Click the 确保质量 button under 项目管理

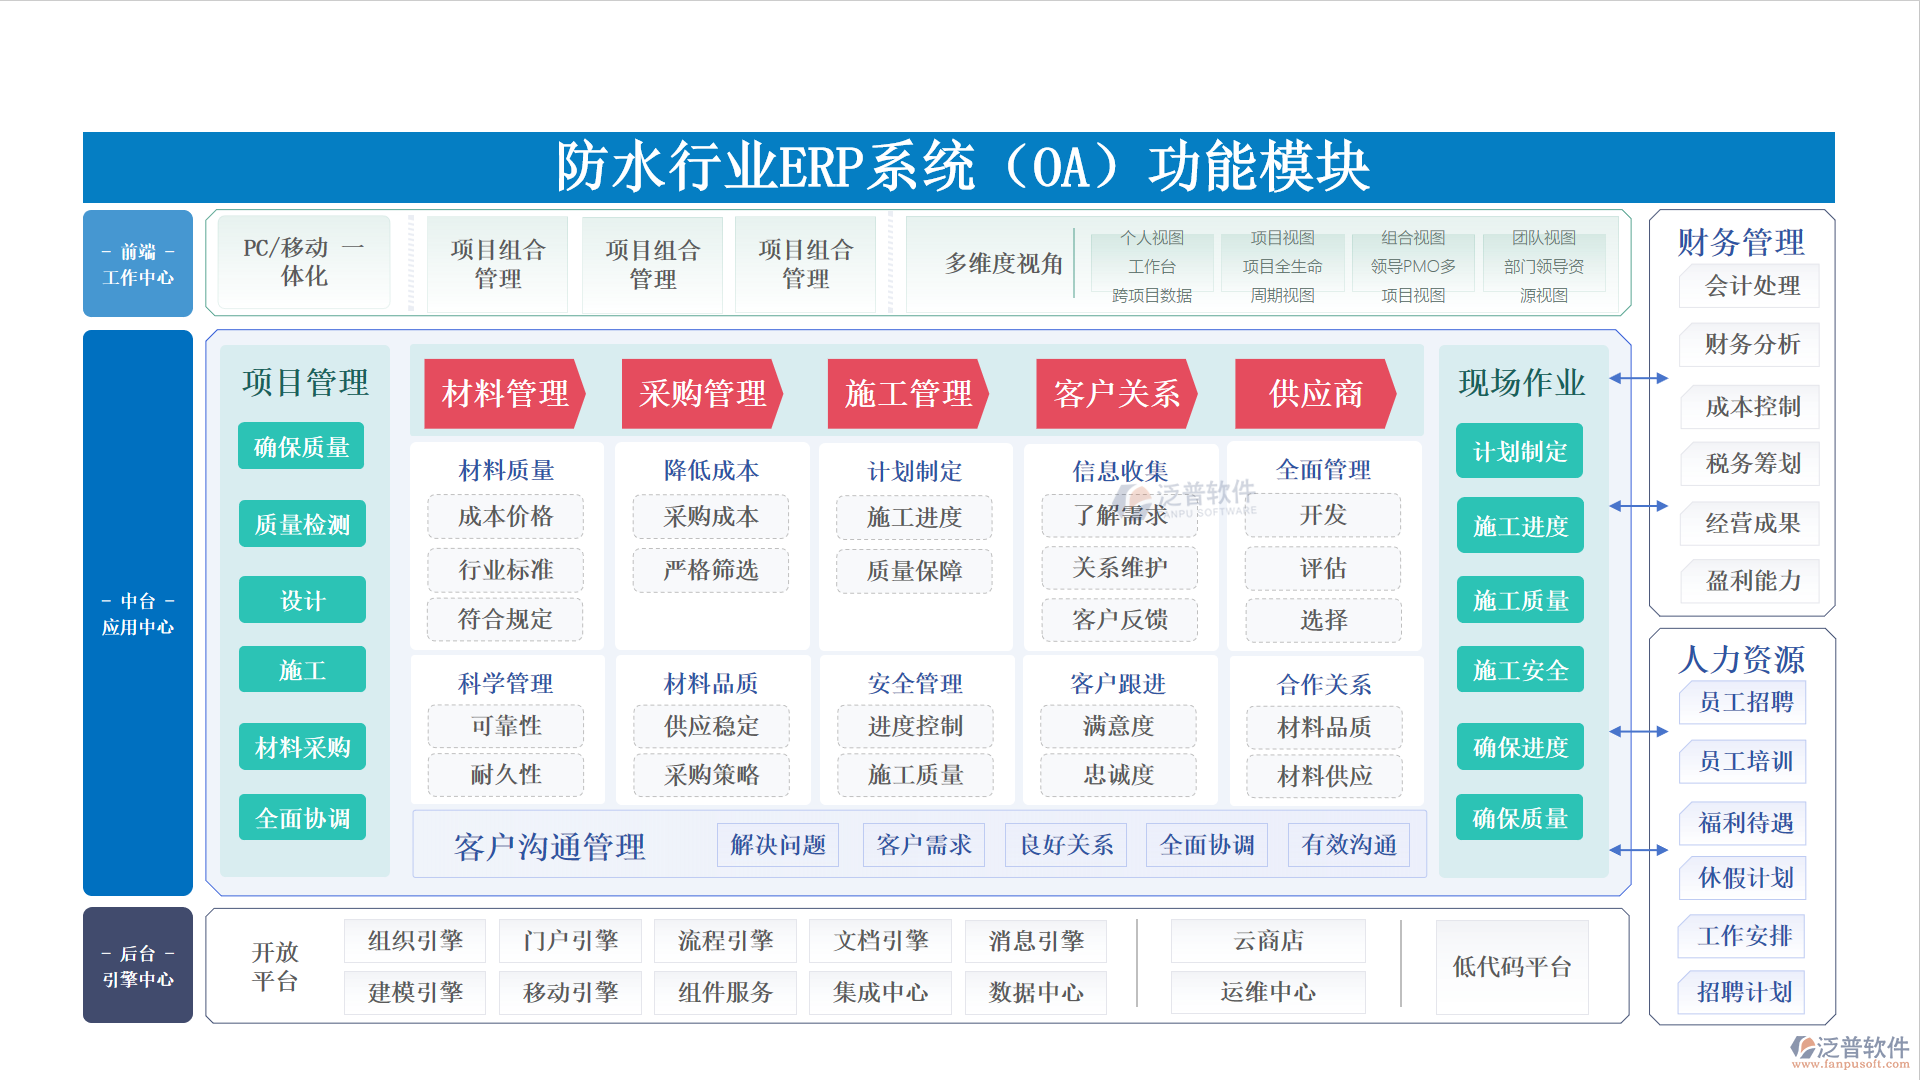tap(301, 447)
